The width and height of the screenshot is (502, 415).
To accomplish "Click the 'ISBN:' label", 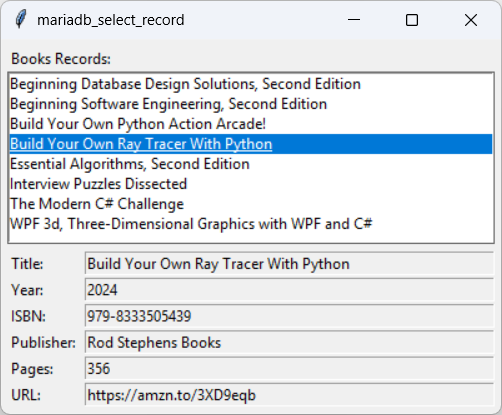I will pyautogui.click(x=28, y=316).
